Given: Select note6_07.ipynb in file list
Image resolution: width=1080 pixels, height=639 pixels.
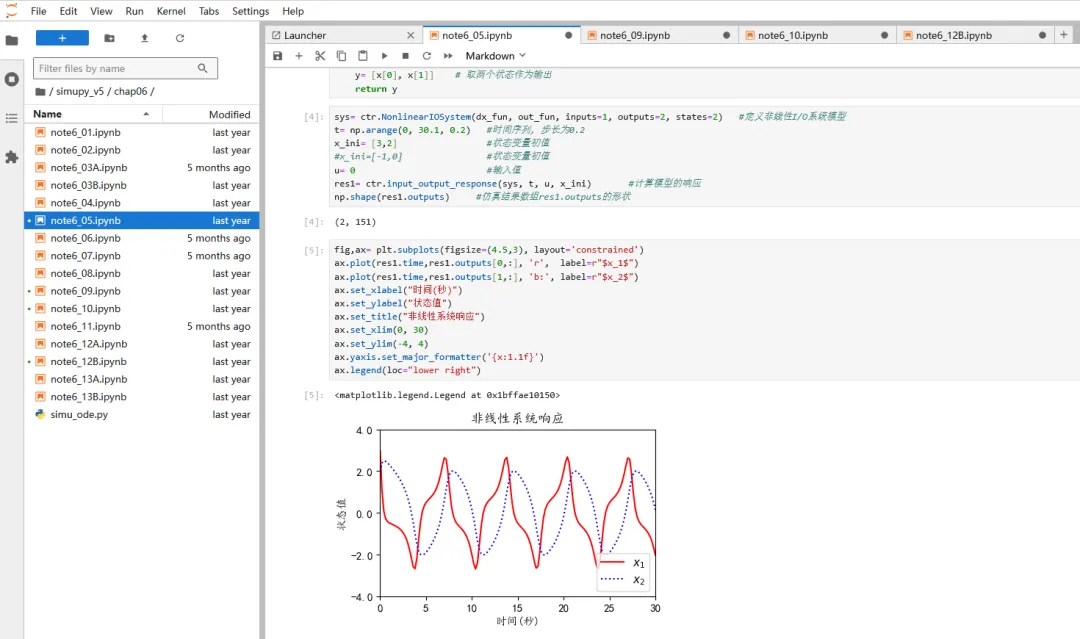Looking at the screenshot, I should 142,255.
